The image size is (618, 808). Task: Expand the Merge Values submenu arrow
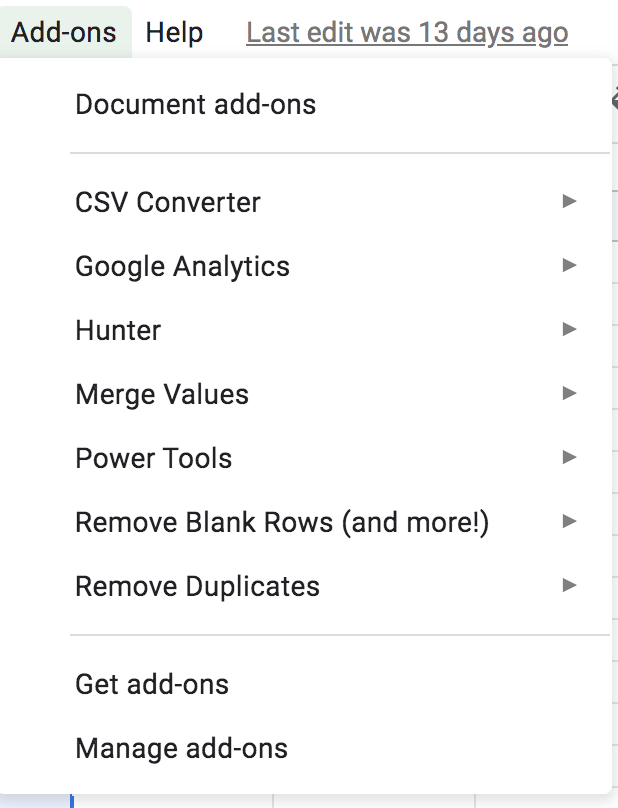click(569, 393)
